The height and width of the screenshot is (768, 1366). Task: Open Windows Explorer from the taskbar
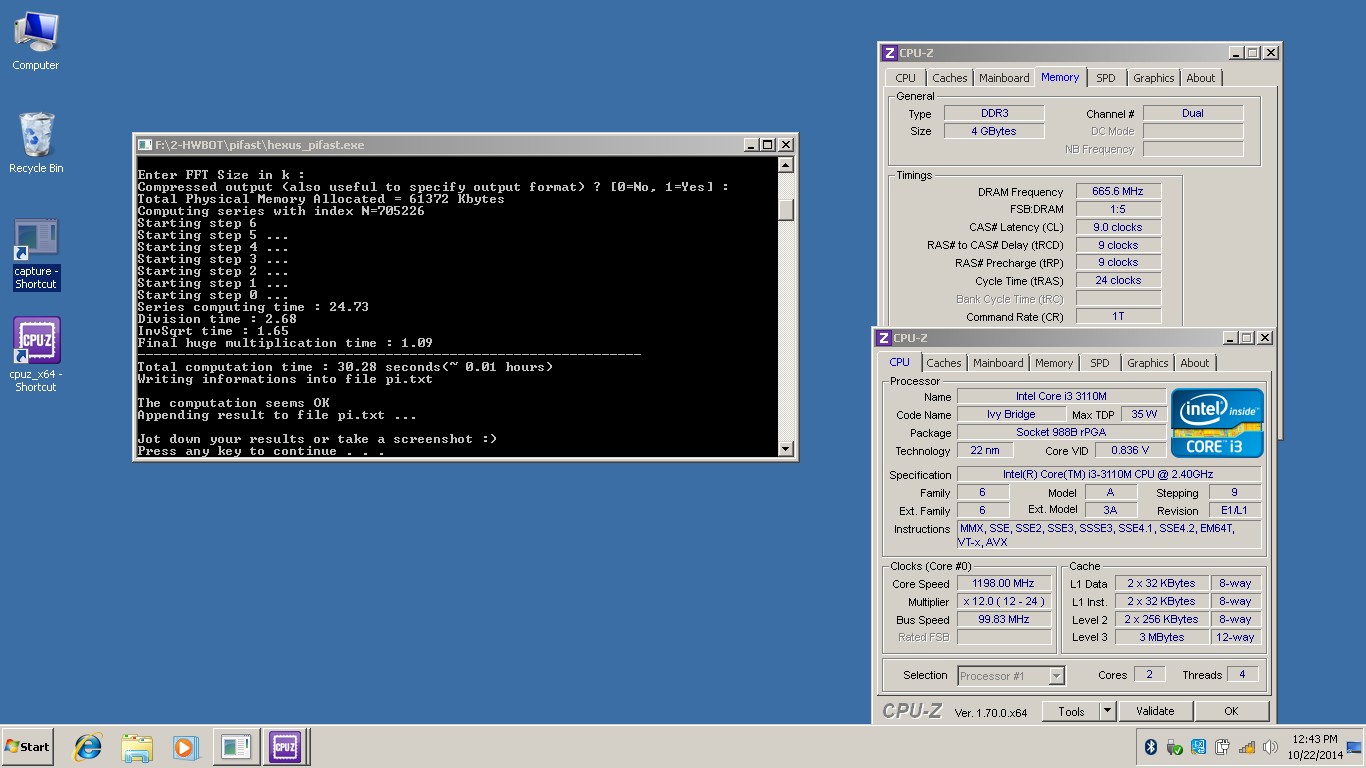[137, 746]
